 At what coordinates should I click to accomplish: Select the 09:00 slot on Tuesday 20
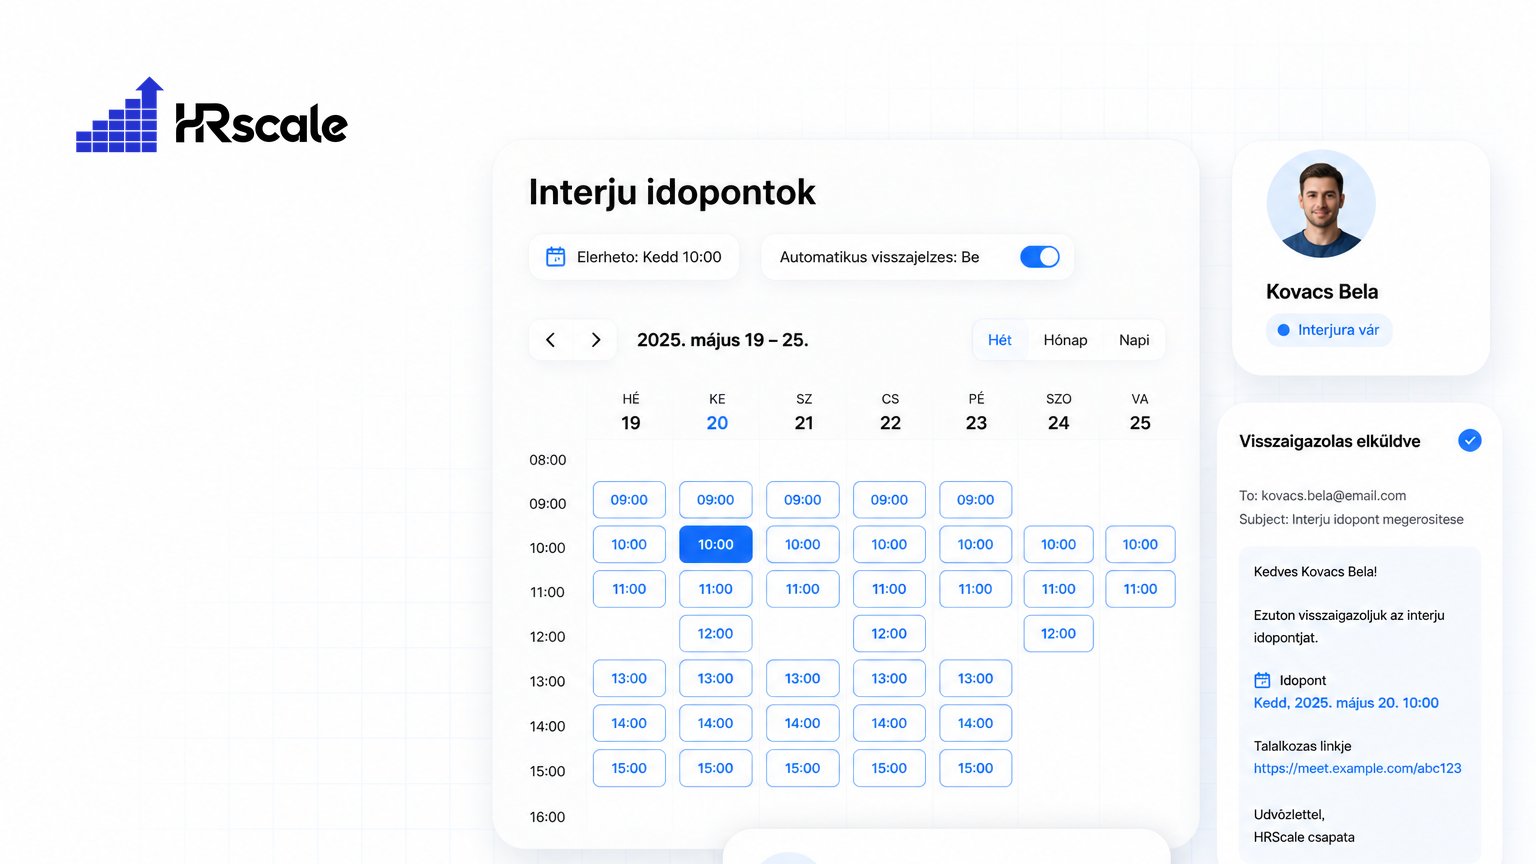716,500
